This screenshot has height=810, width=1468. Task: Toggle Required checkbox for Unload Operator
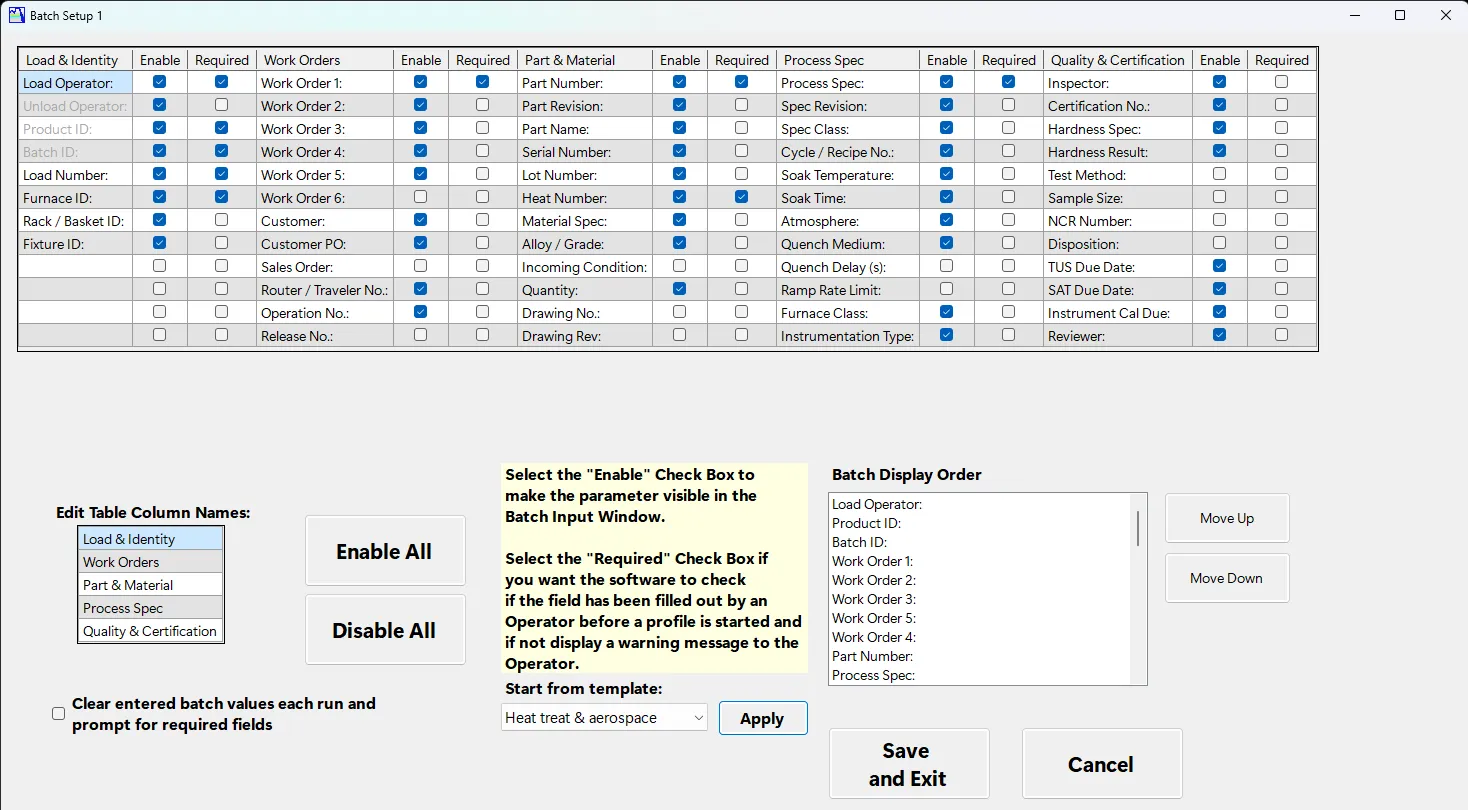[221, 105]
